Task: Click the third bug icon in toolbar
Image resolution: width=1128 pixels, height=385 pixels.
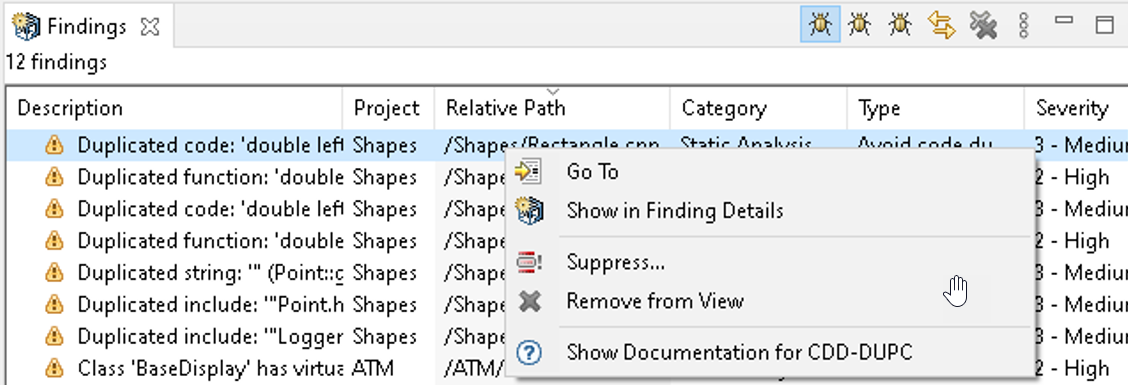Action: tap(899, 25)
